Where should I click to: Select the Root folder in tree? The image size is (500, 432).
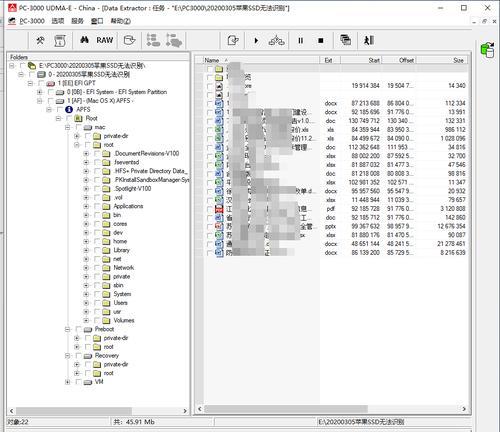[x=91, y=118]
